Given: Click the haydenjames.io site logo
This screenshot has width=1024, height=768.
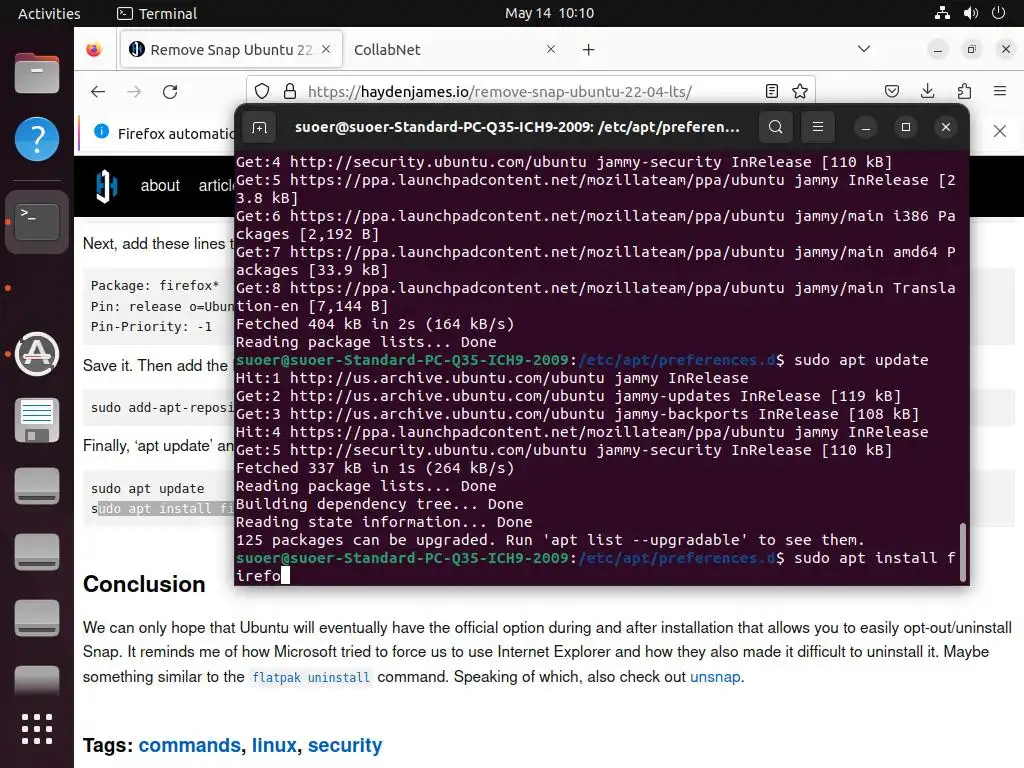Looking at the screenshot, I should click(106, 185).
